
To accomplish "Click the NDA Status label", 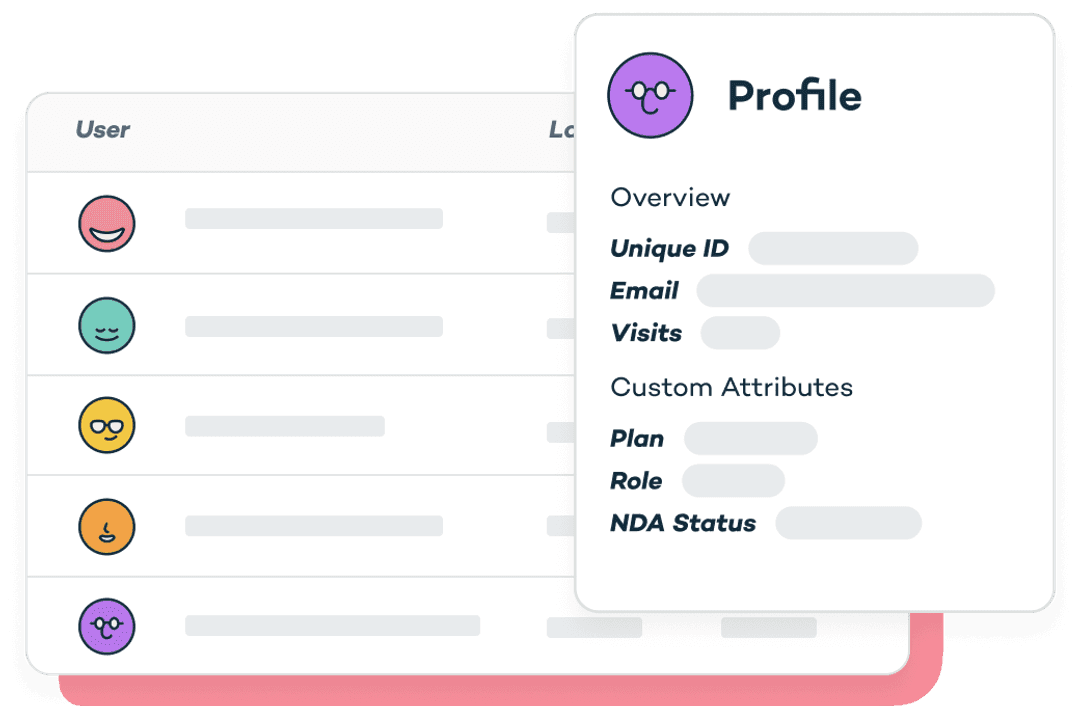I will coord(683,523).
